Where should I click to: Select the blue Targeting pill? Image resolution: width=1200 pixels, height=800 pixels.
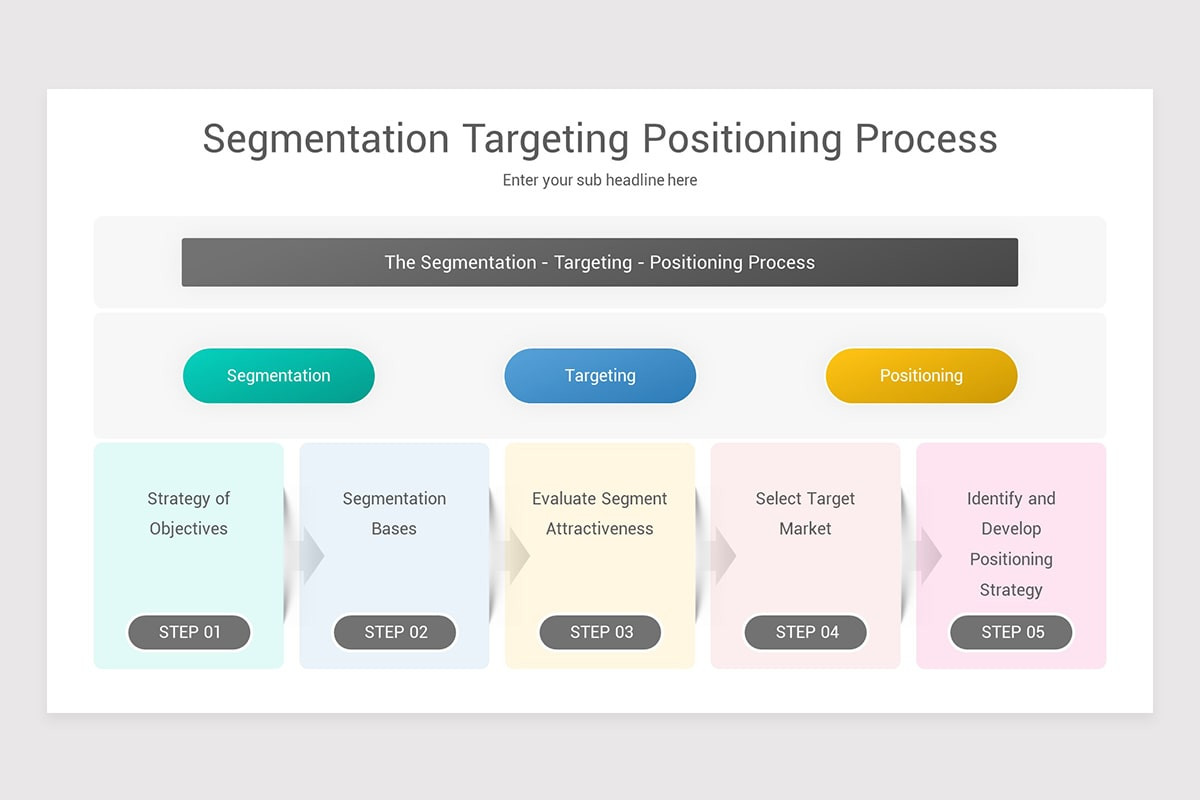pyautogui.click(x=600, y=376)
